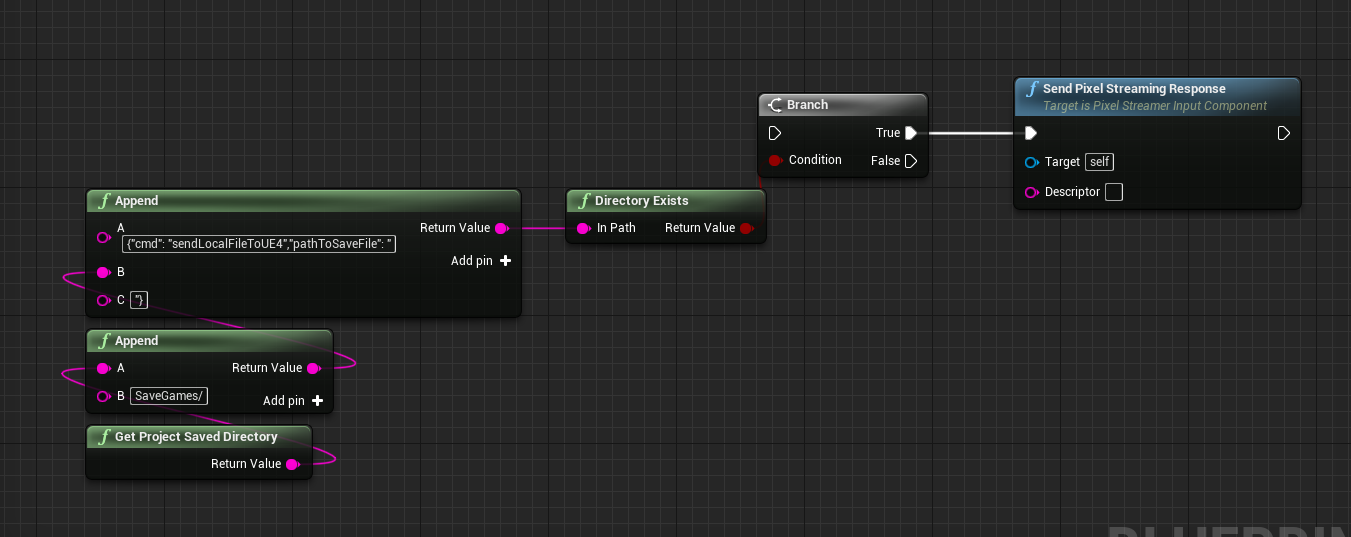
Task: Click the function icon on Get Project Saved Directory
Action: click(x=104, y=437)
